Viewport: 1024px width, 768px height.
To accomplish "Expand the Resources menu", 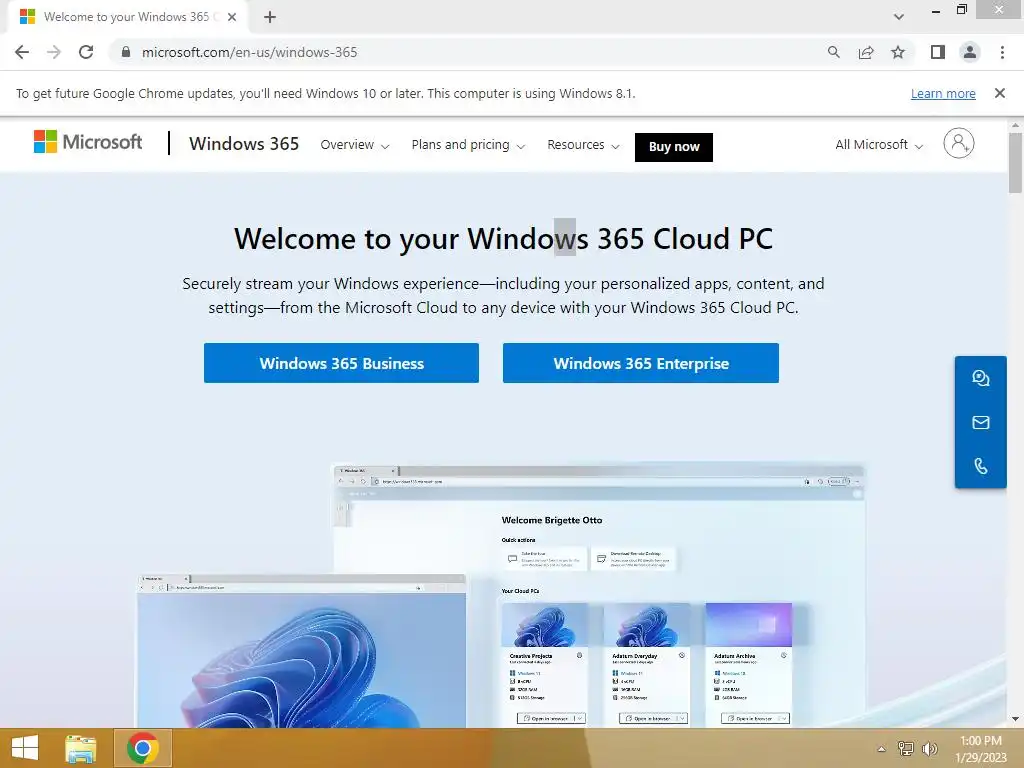I will tap(583, 145).
